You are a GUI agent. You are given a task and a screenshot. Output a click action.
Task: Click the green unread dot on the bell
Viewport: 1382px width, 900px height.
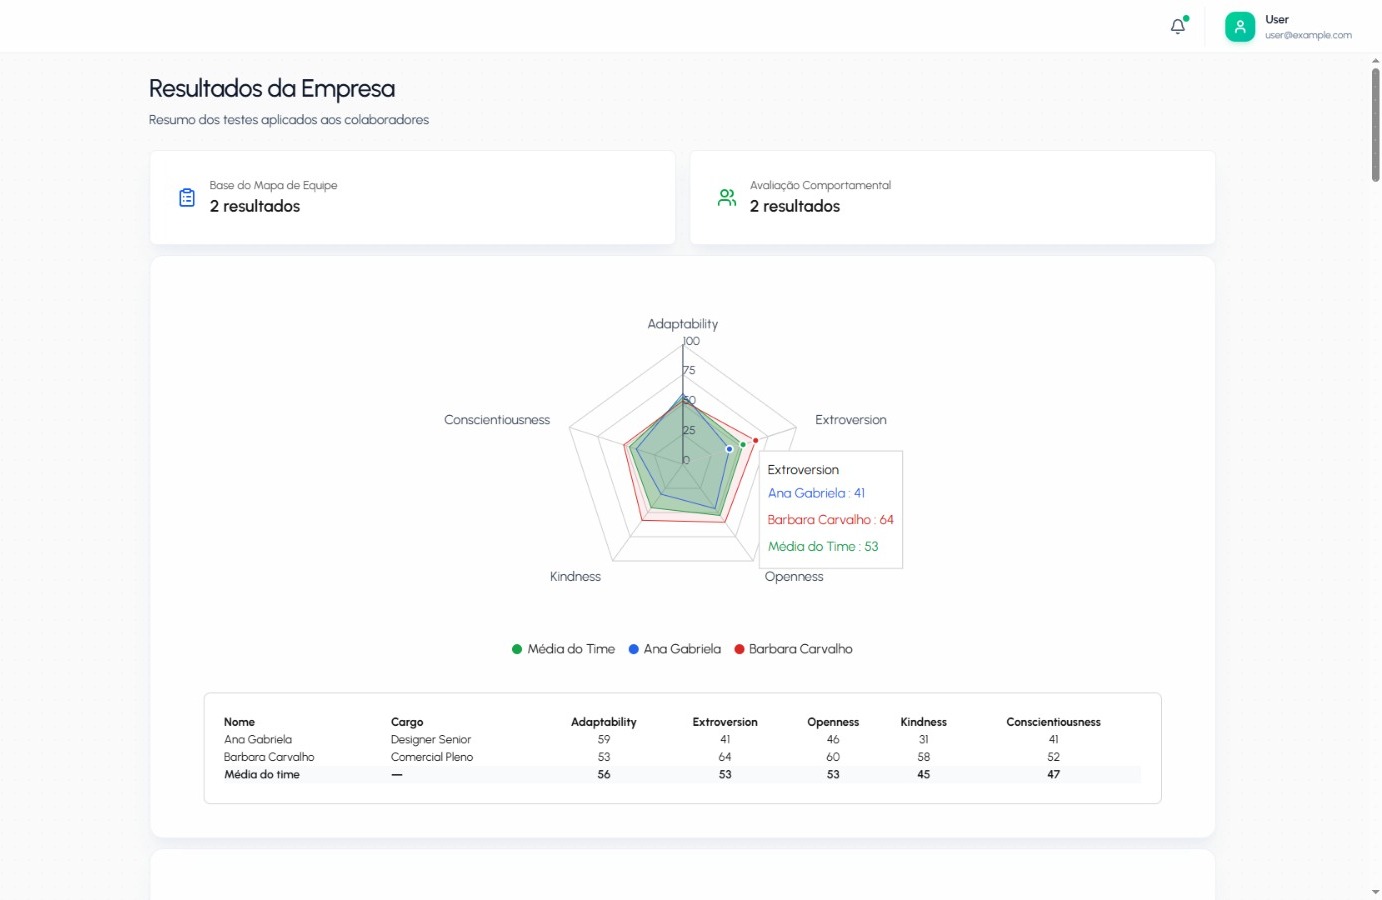coord(1186,17)
